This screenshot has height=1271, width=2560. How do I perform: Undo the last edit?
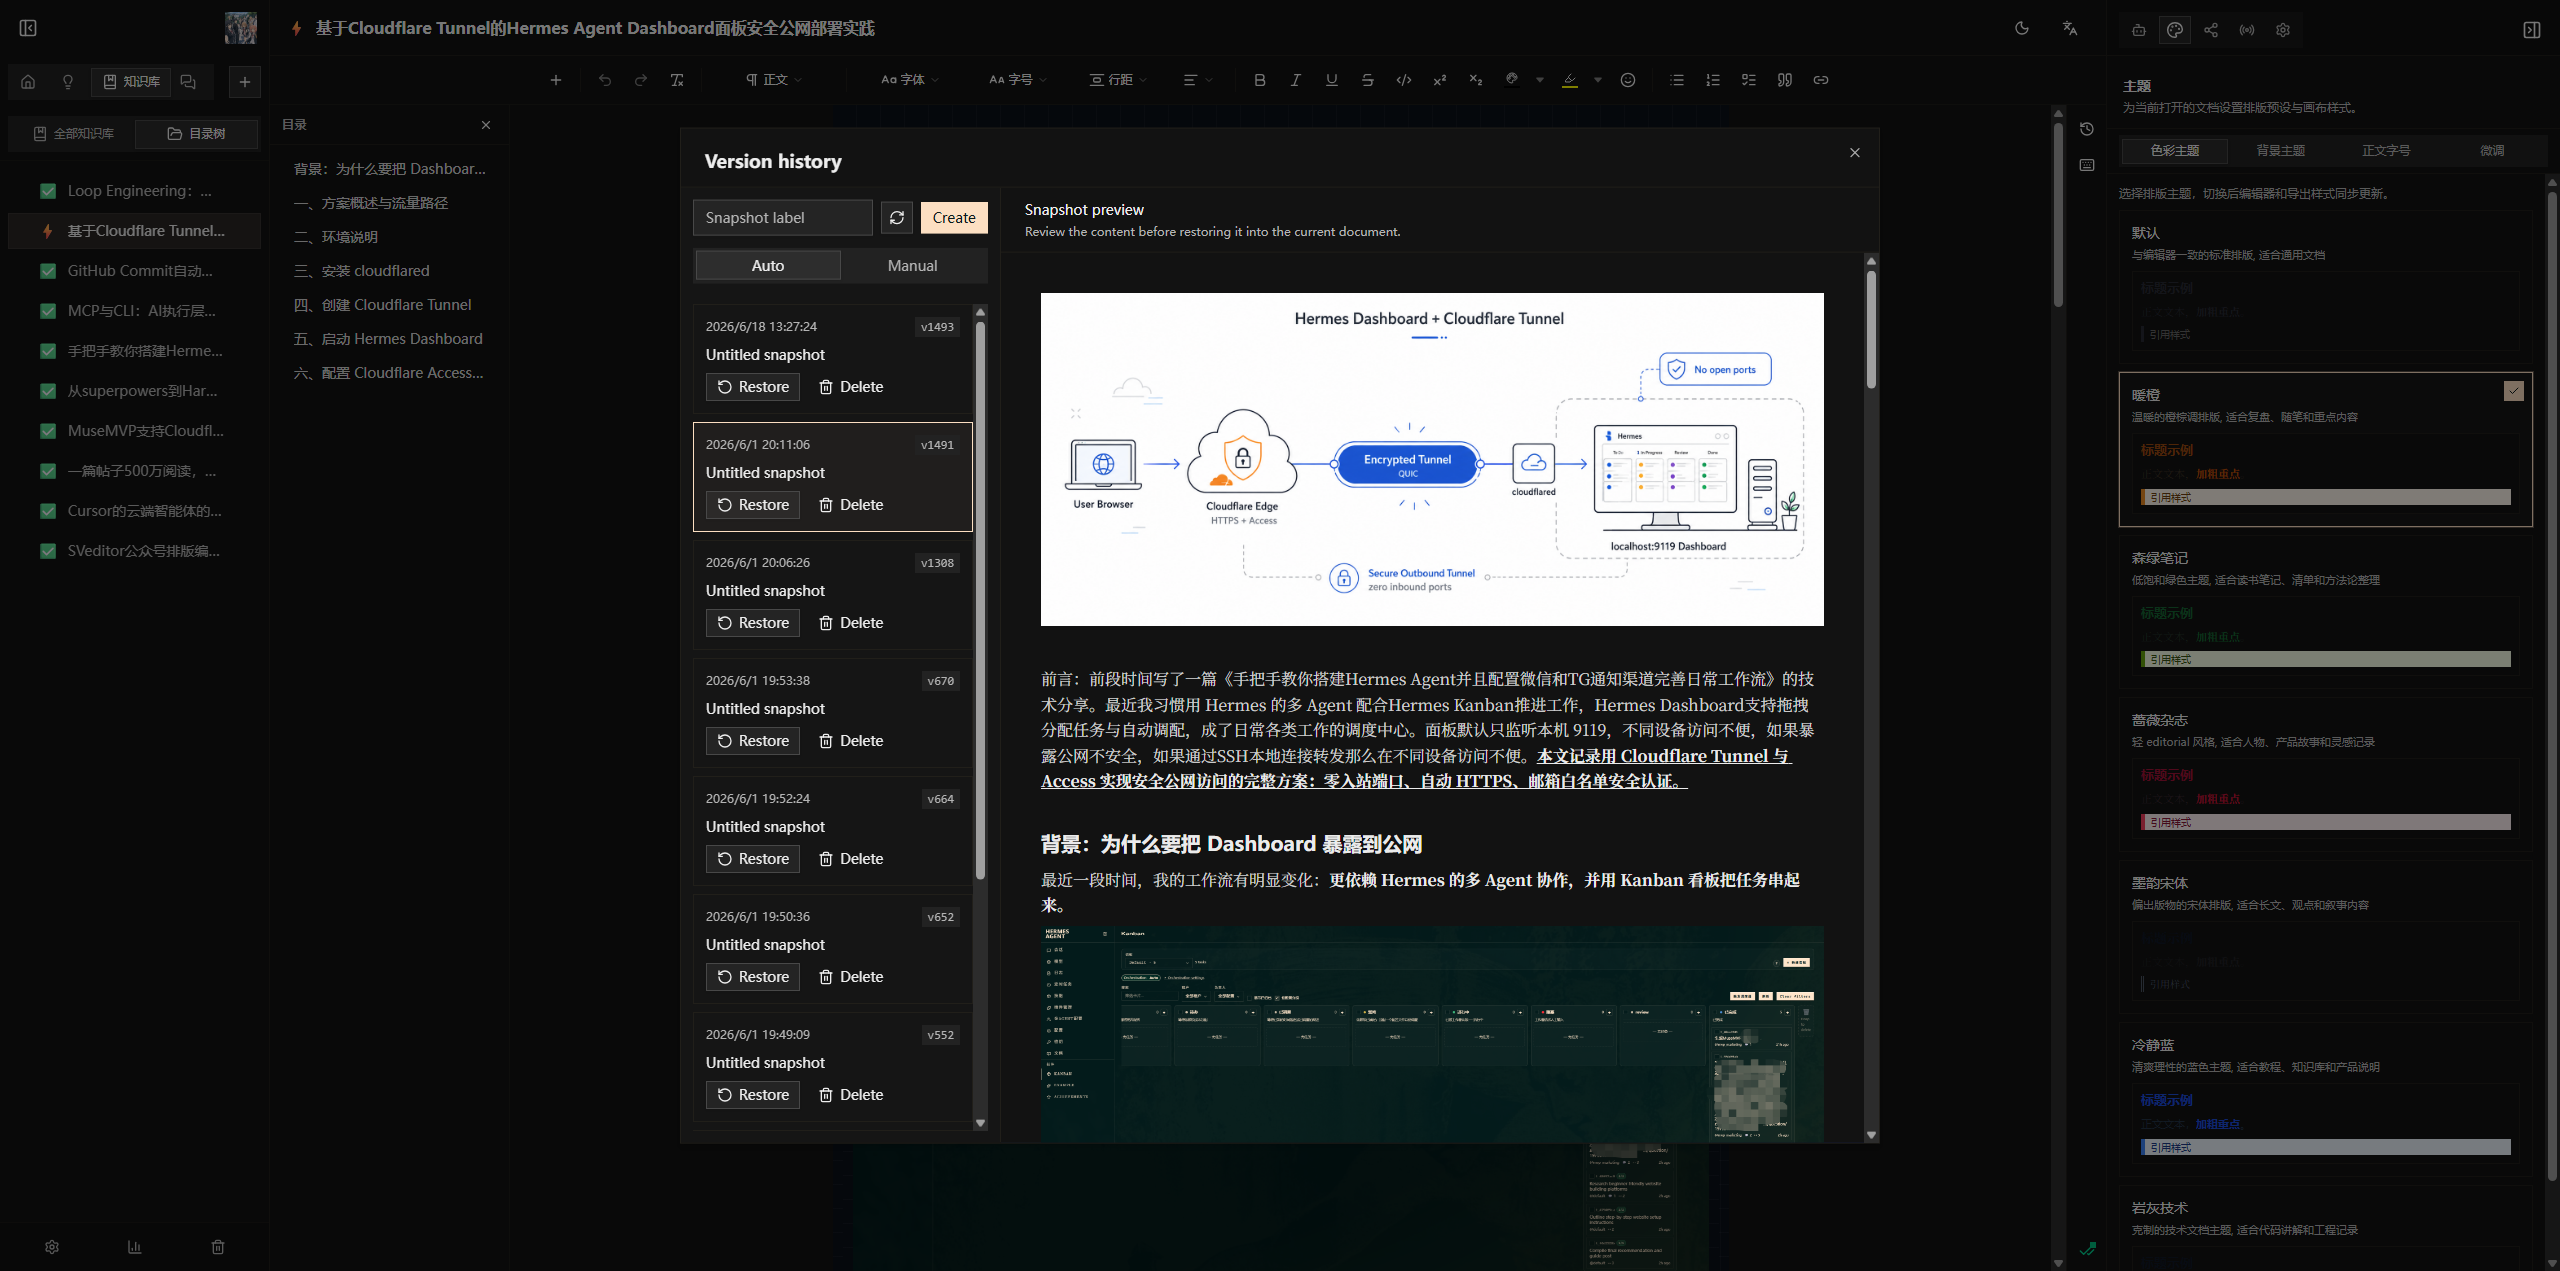point(605,80)
